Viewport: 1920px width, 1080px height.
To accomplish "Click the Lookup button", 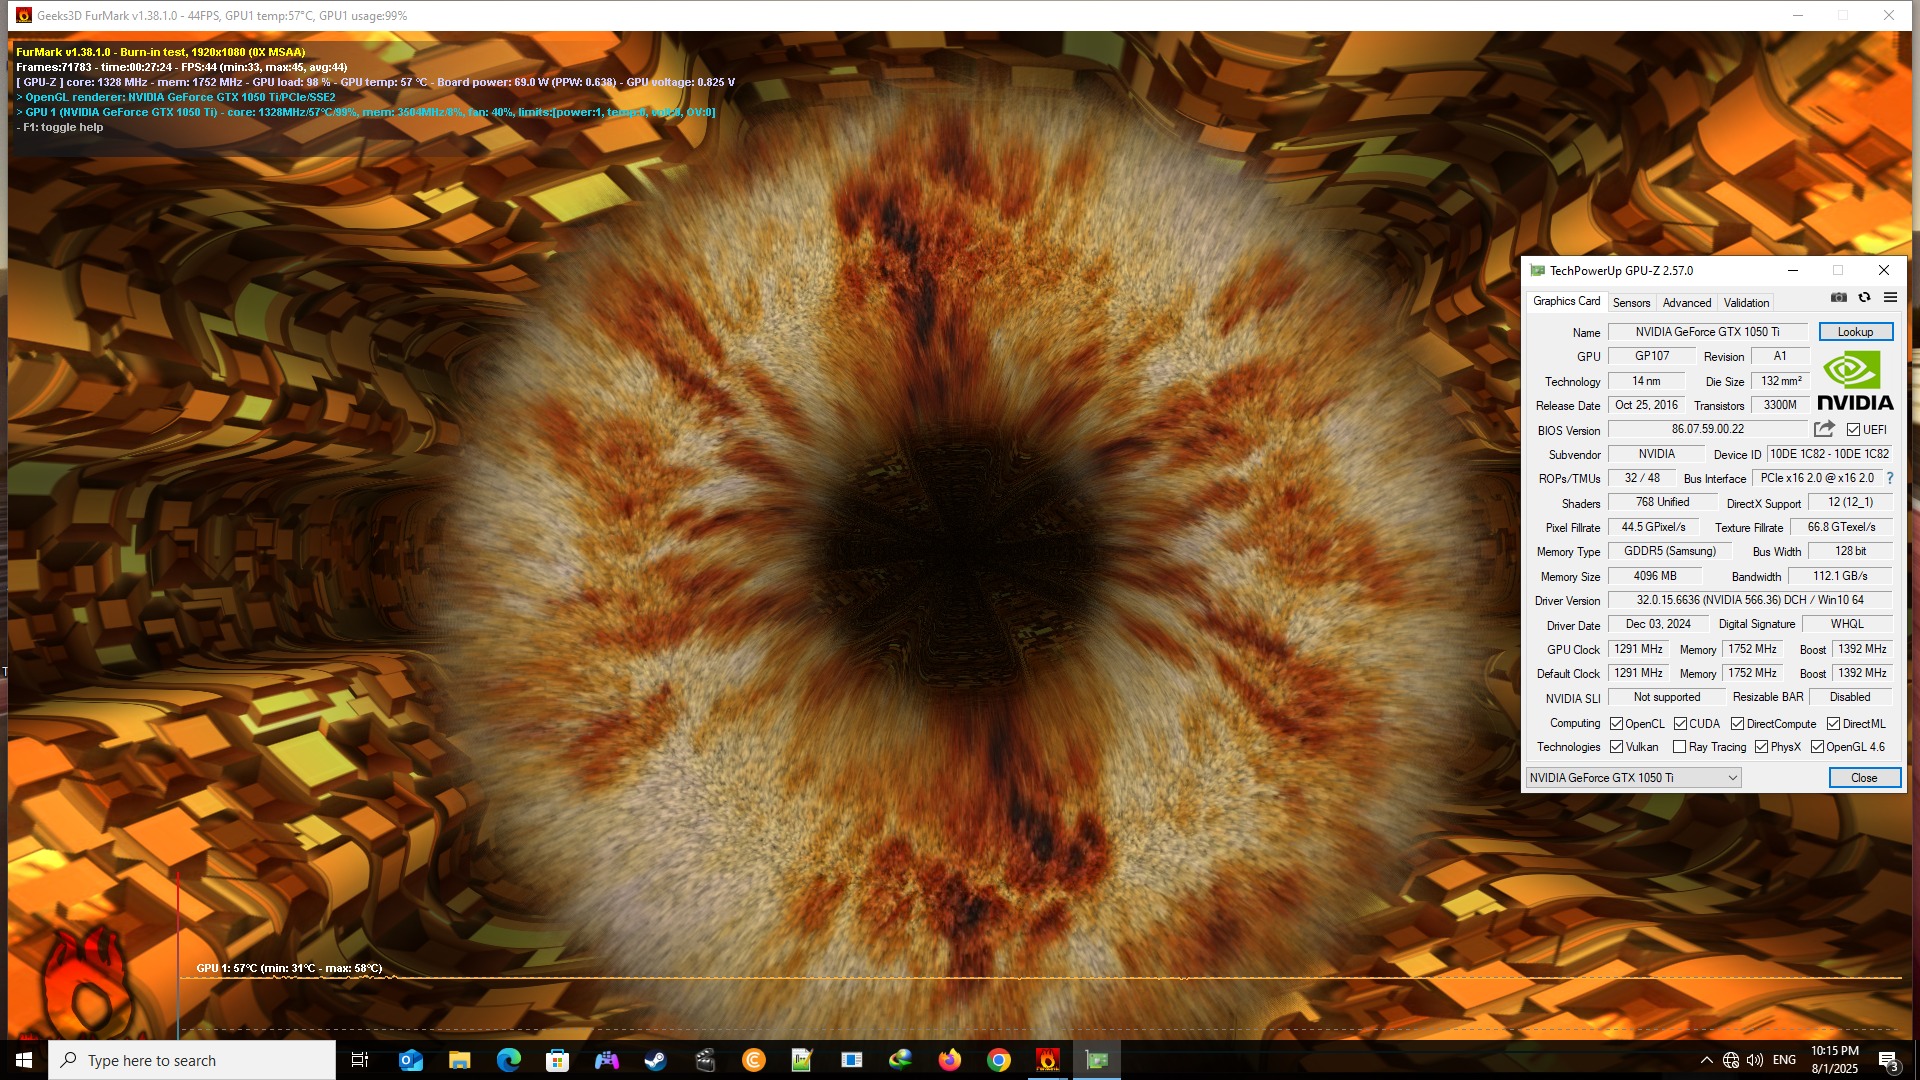I will pos(1855,332).
